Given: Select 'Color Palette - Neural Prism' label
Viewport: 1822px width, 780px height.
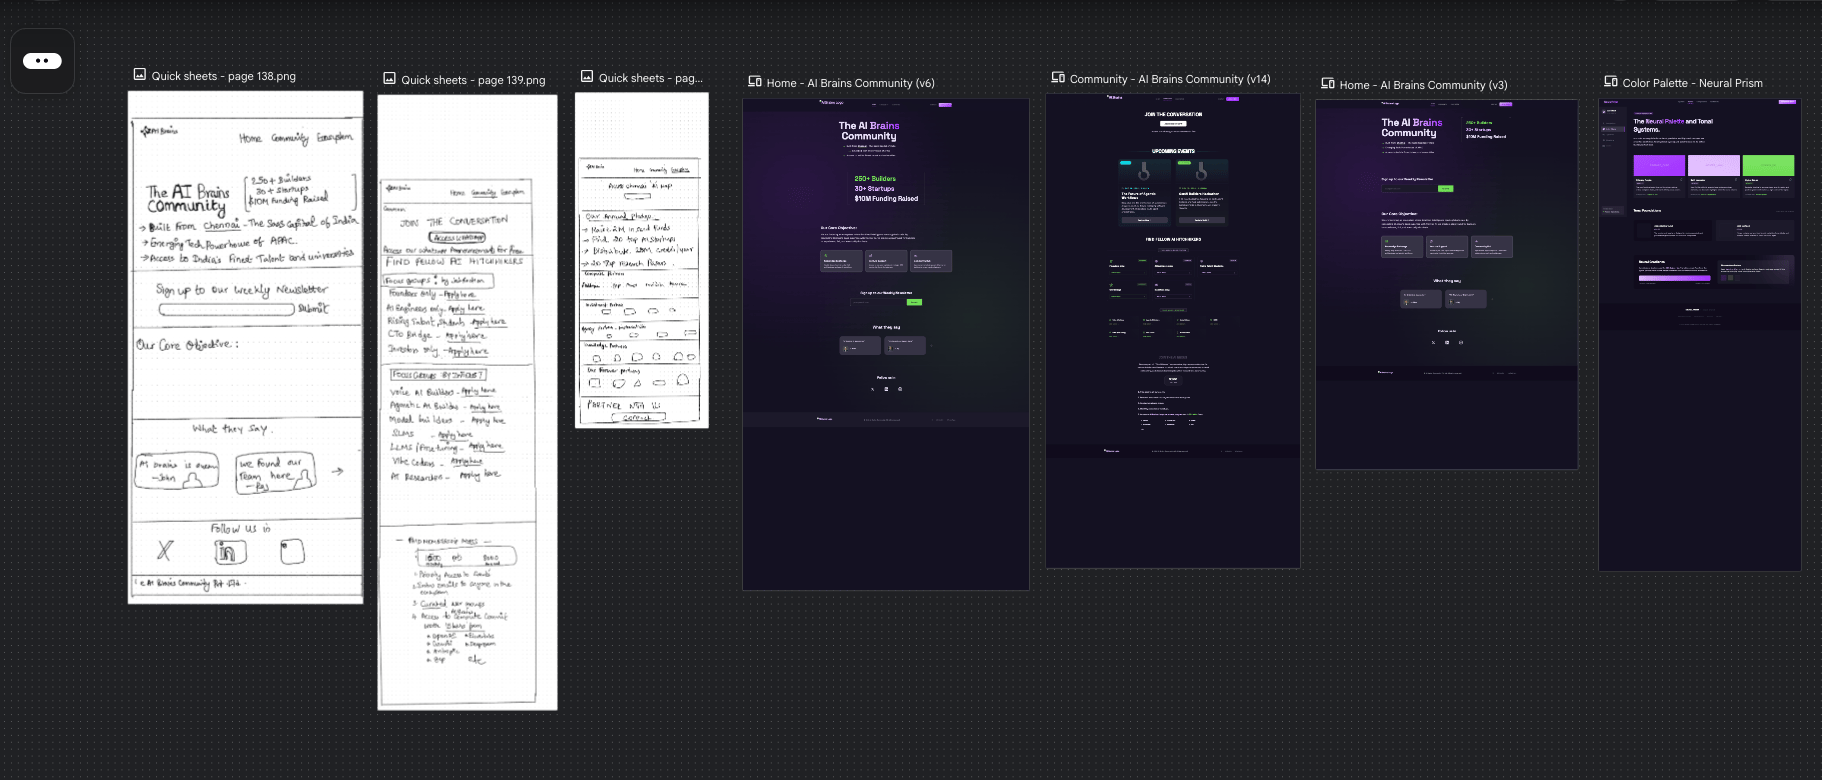Looking at the screenshot, I should tap(1693, 83).
